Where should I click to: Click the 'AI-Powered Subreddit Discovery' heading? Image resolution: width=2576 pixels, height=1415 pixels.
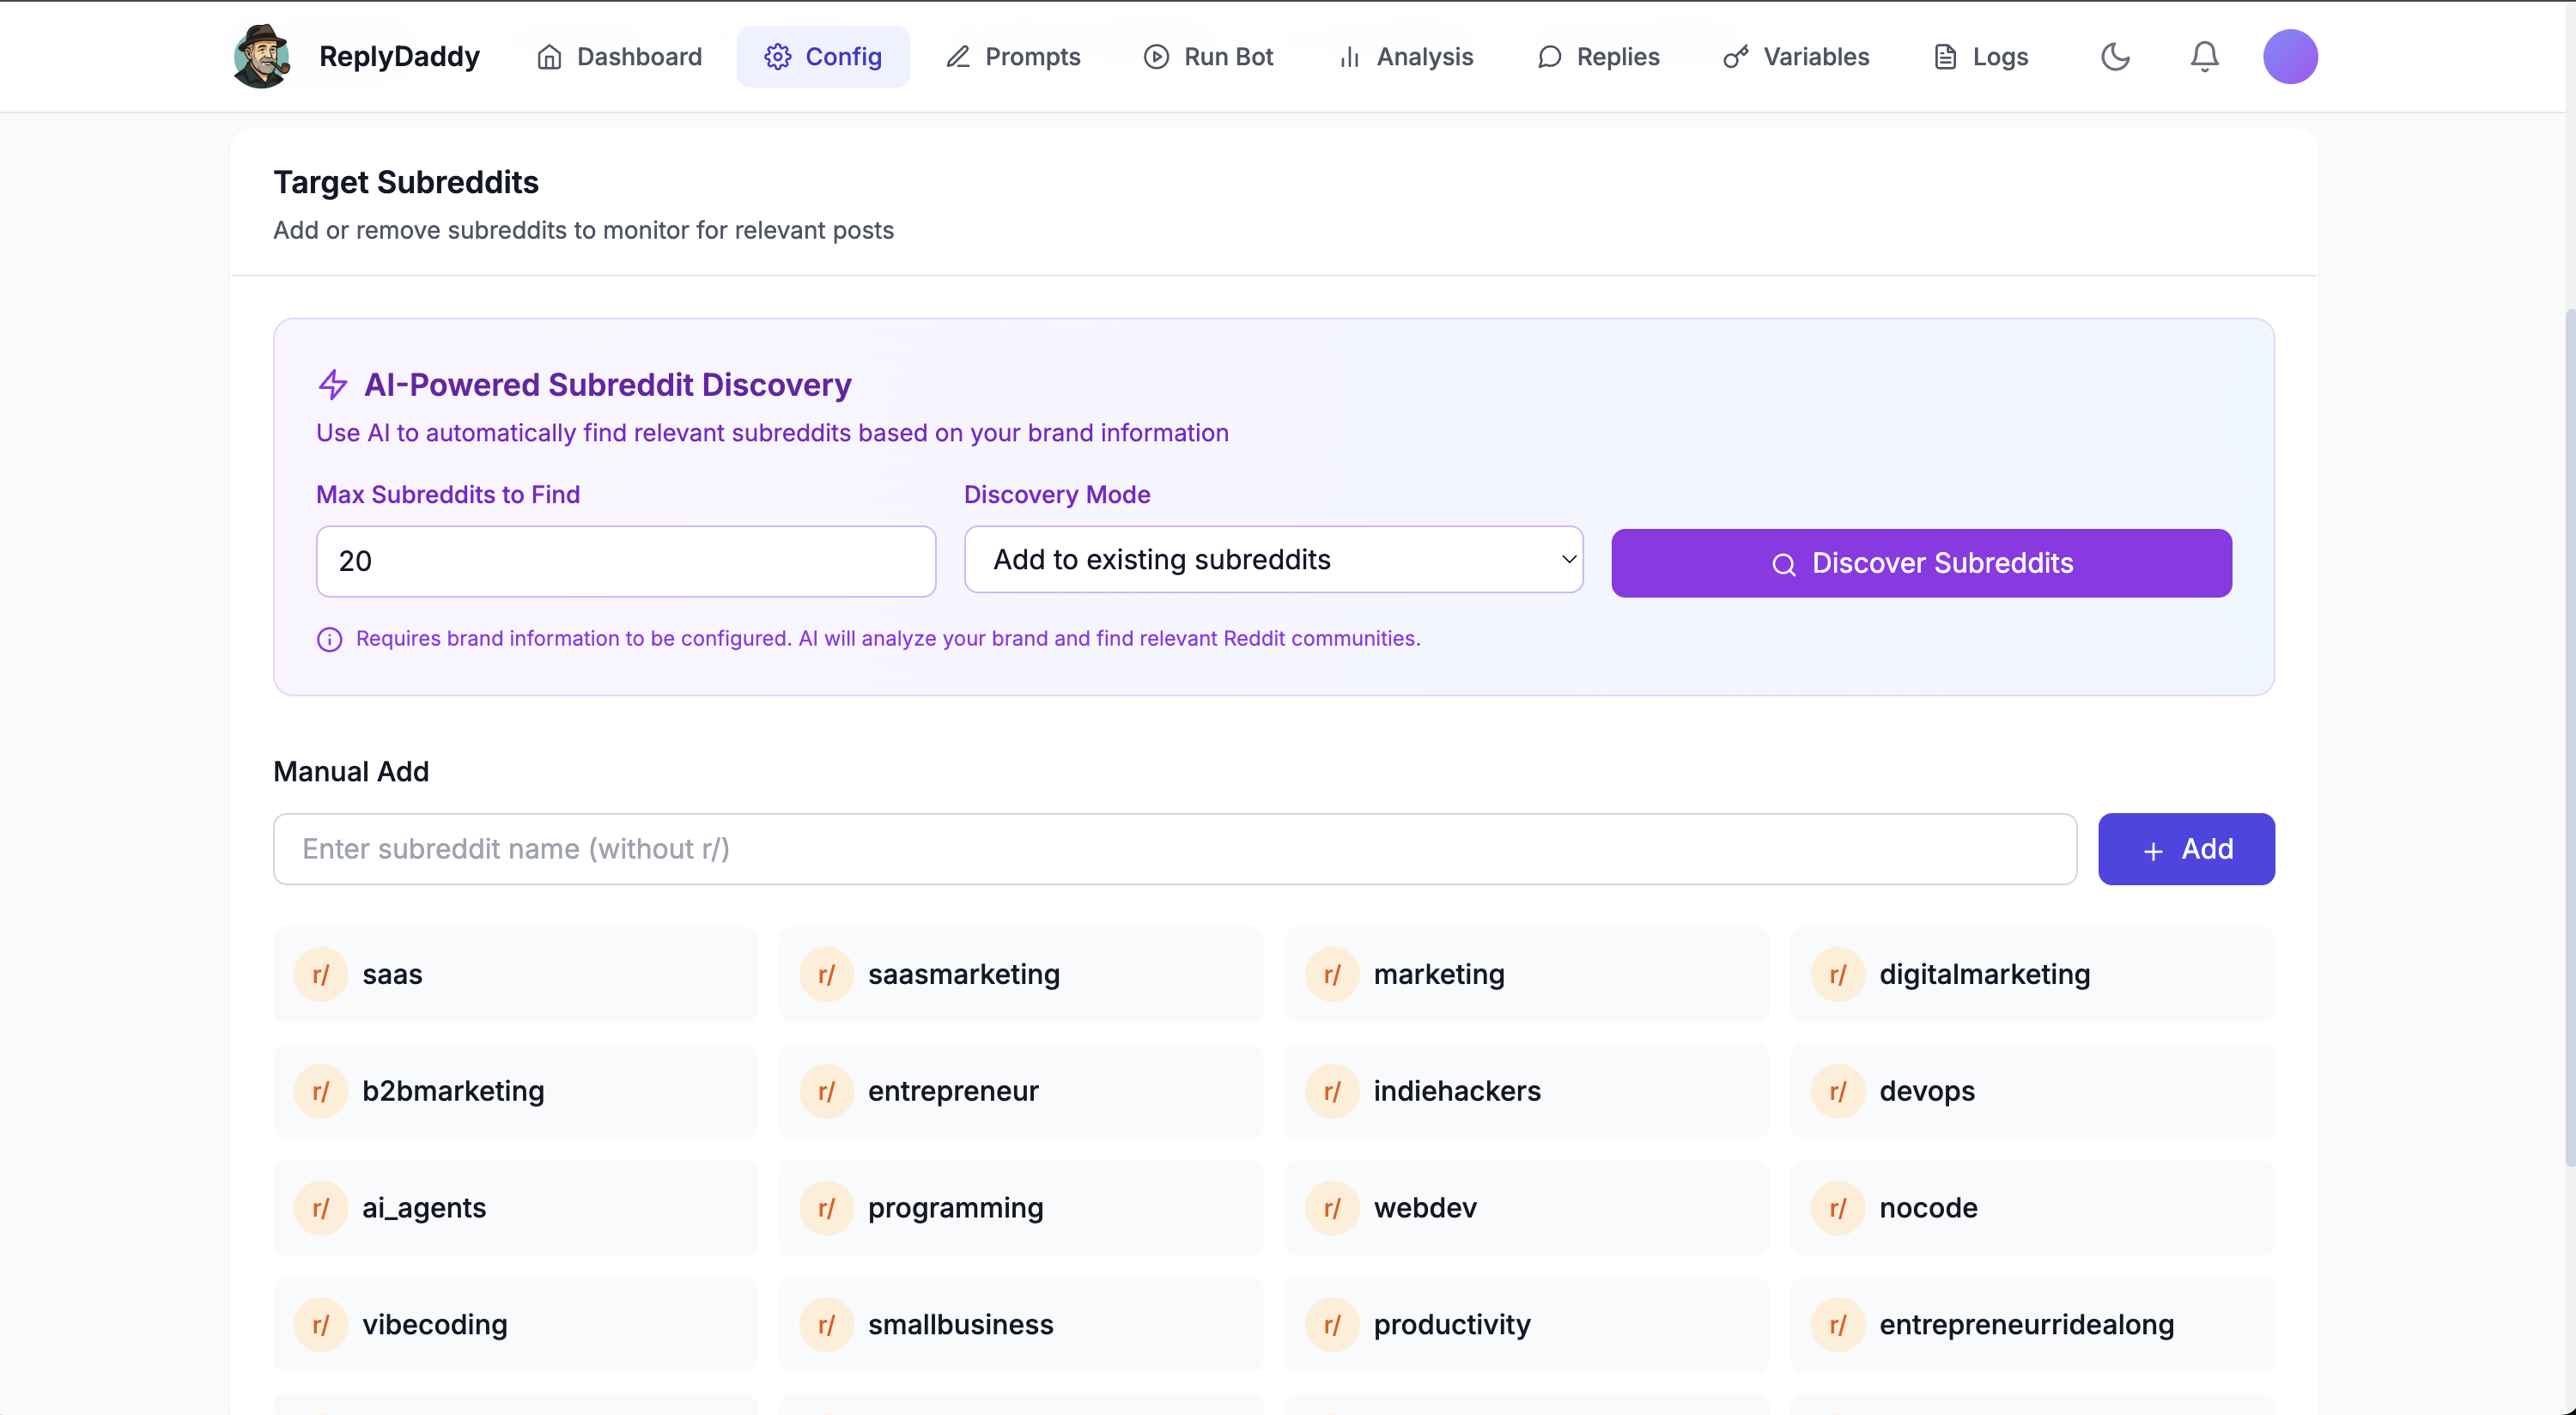point(607,385)
